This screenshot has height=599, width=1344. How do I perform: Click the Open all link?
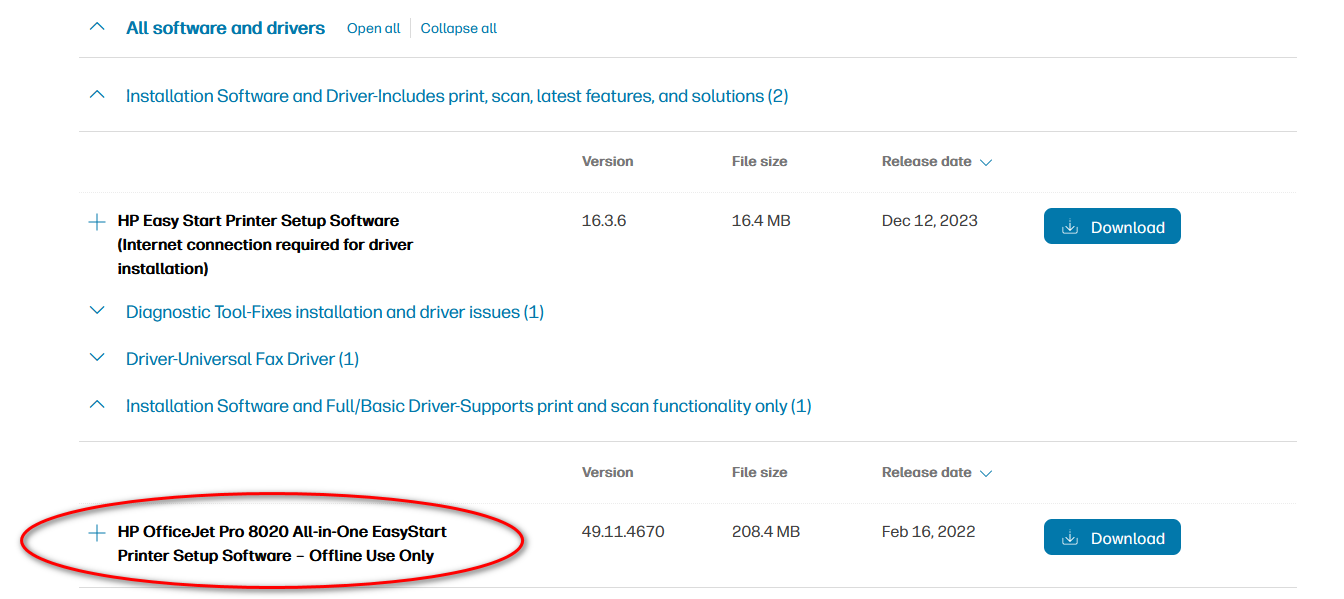(x=373, y=28)
